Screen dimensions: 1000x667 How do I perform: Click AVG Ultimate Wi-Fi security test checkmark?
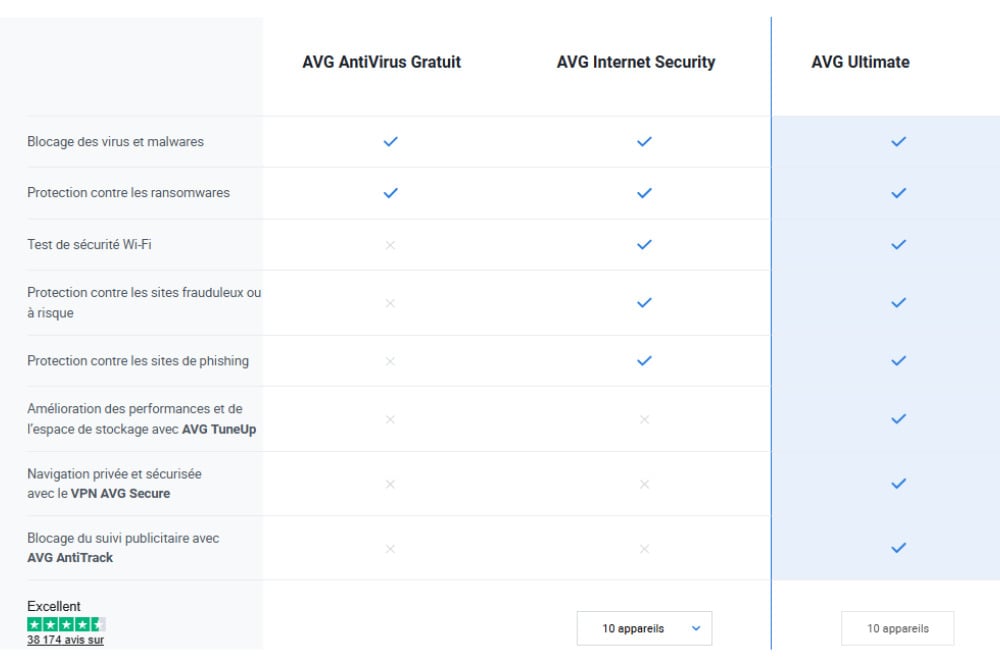point(898,245)
